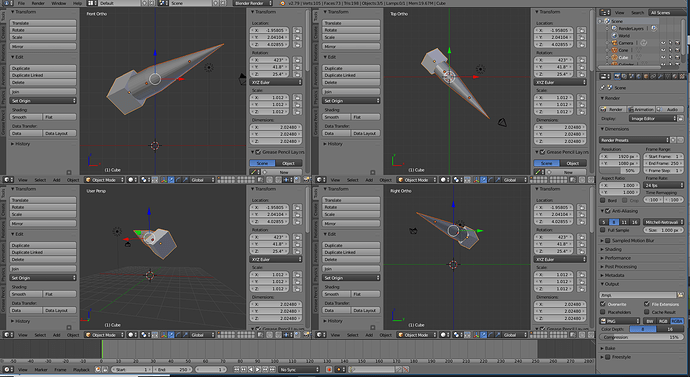Open the Render tab in Properties editor
The width and height of the screenshot is (690, 377).
617,77
